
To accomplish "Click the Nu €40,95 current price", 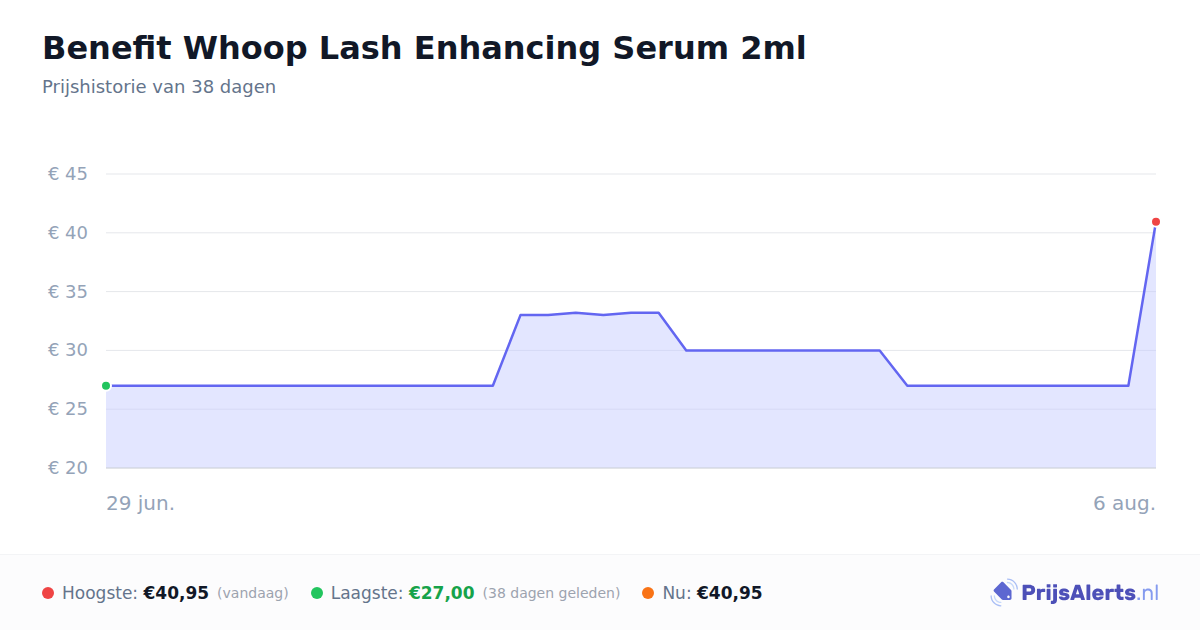I will (x=729, y=593).
